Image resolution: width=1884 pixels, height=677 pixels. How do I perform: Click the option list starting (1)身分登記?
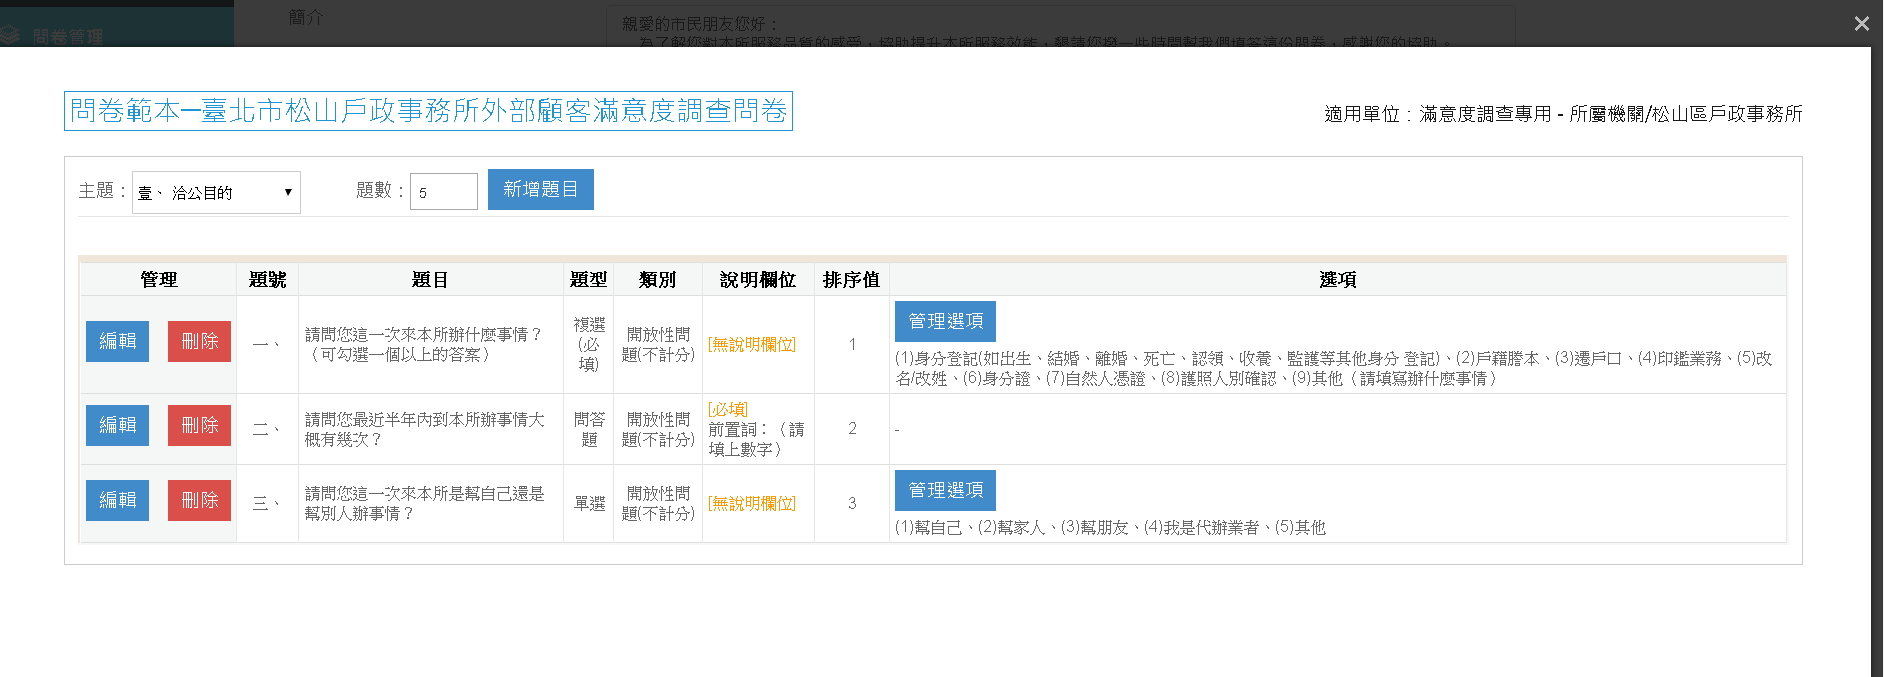tap(1333, 368)
